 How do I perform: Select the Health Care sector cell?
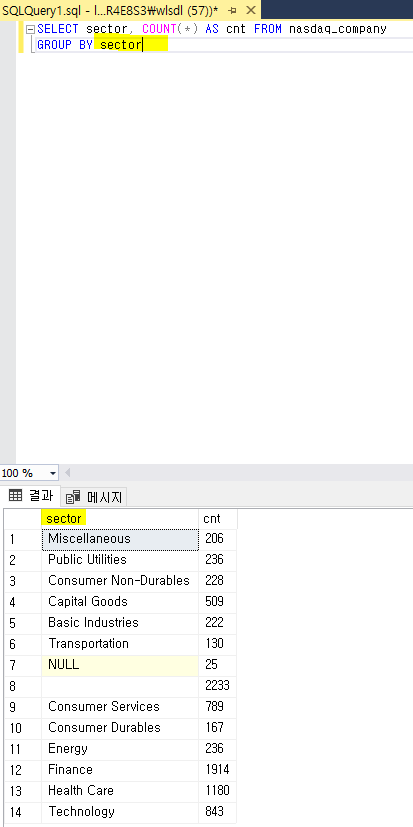pyautogui.click(x=120, y=791)
